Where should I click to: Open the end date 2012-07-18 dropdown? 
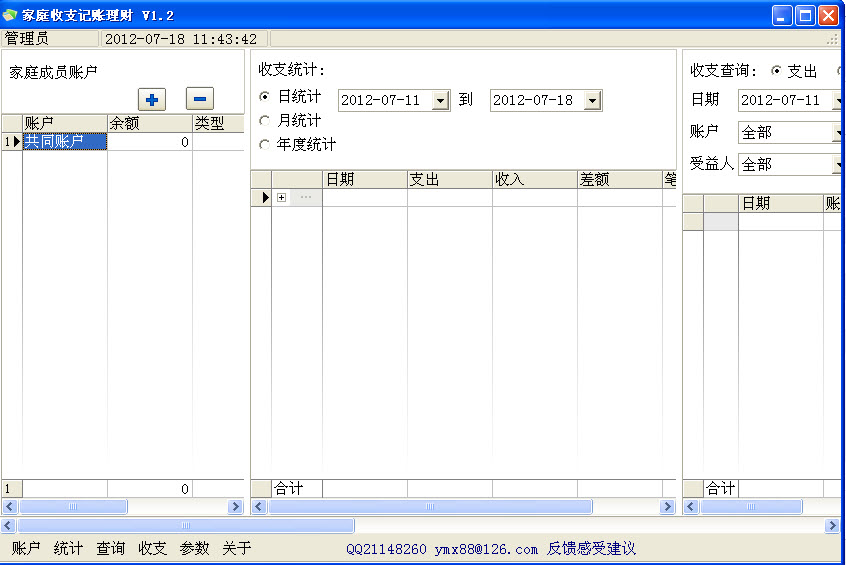point(592,100)
